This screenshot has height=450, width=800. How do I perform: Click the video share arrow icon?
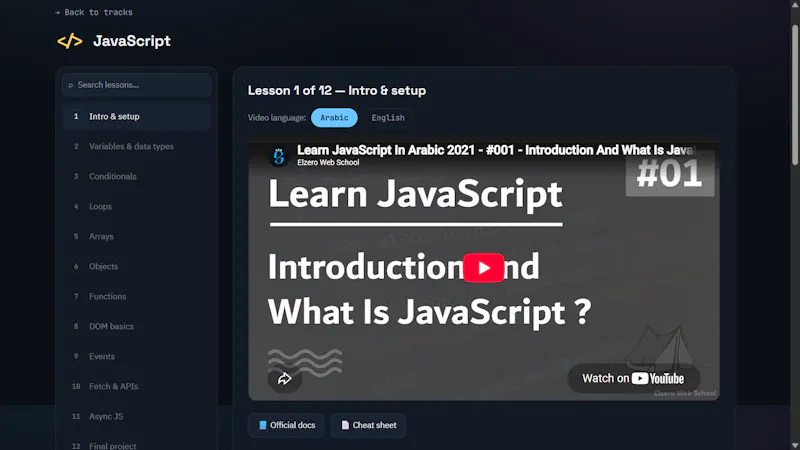pyautogui.click(x=285, y=379)
